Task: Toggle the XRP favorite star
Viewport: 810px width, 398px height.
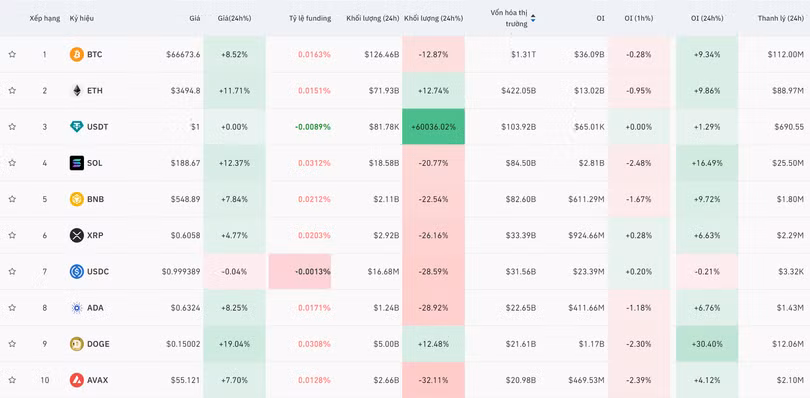Action: [x=12, y=235]
